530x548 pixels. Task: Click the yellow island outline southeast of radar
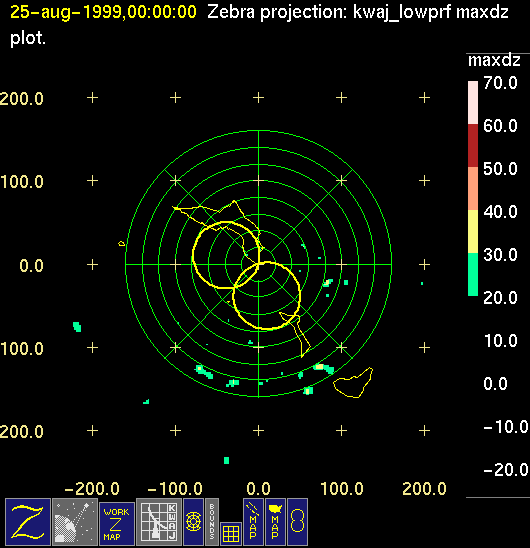point(353,383)
